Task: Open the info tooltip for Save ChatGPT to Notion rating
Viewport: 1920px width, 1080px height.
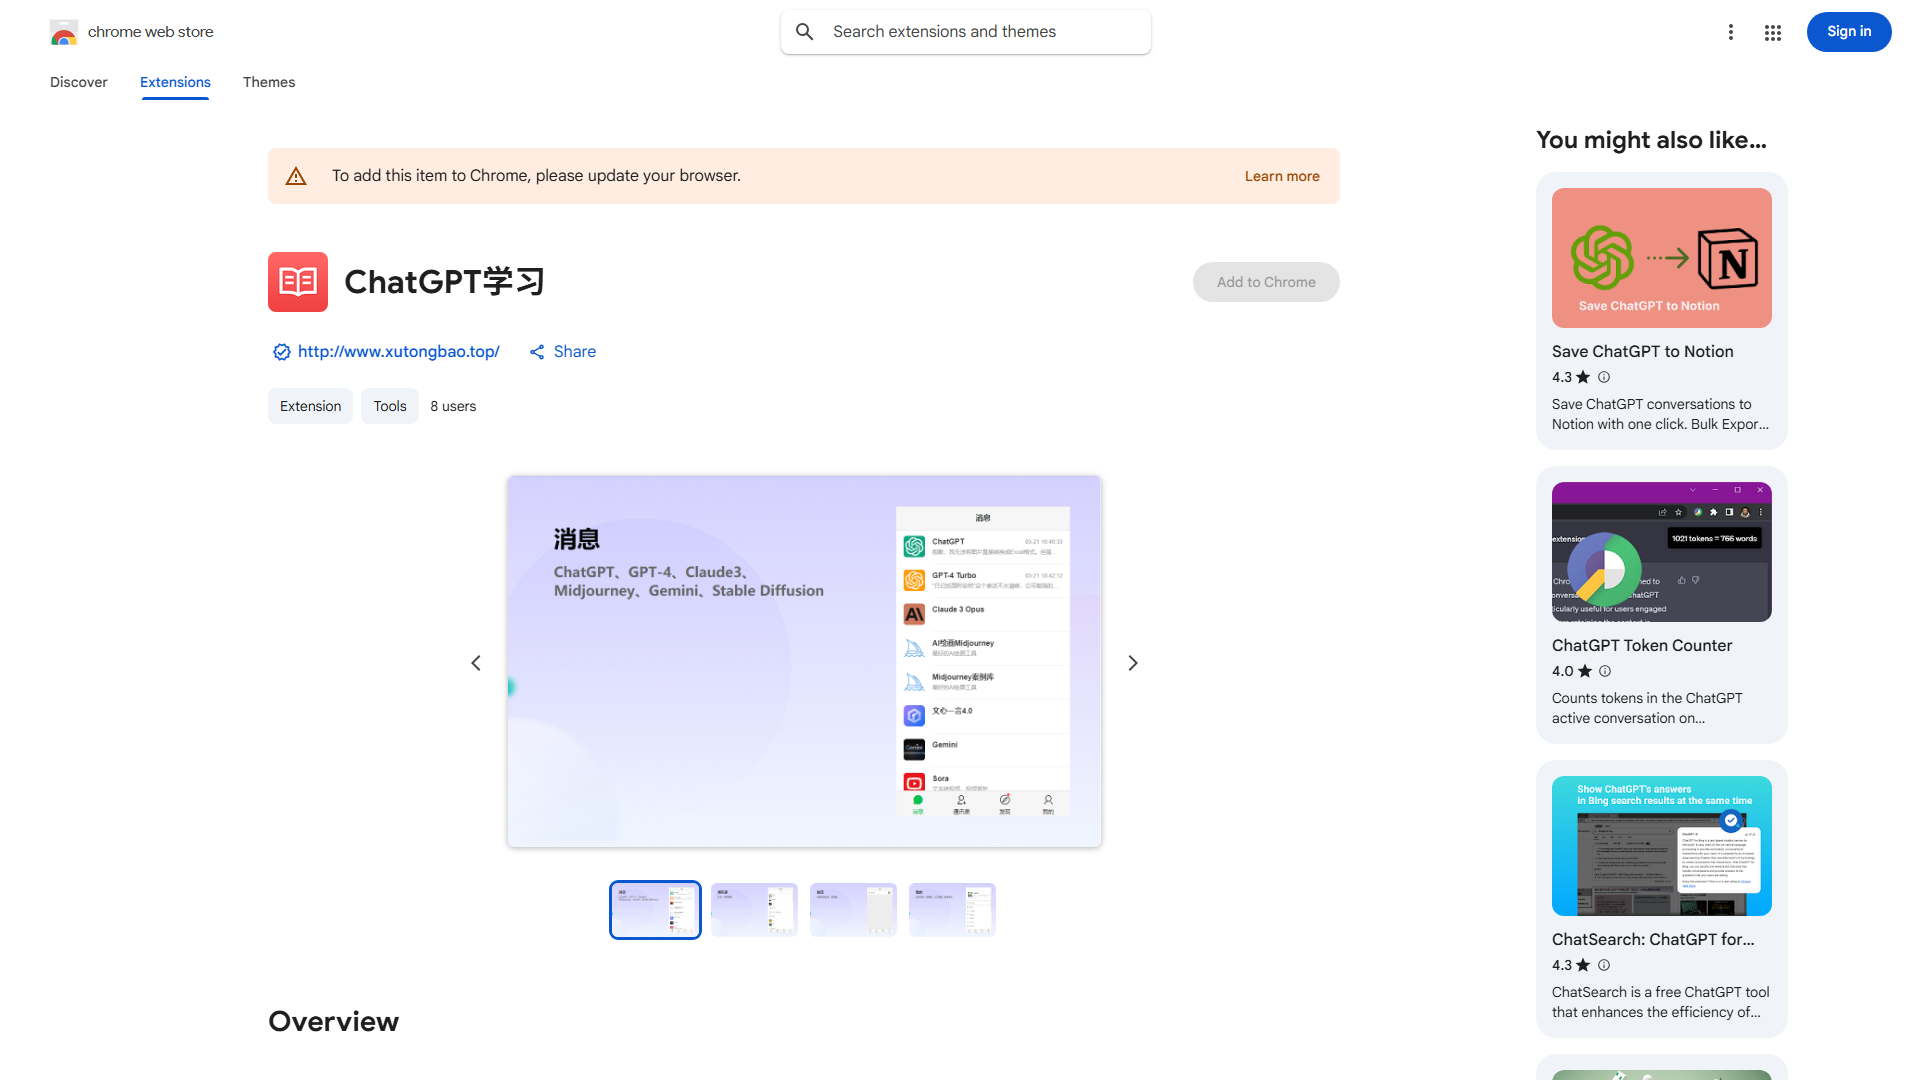Action: [1603, 377]
